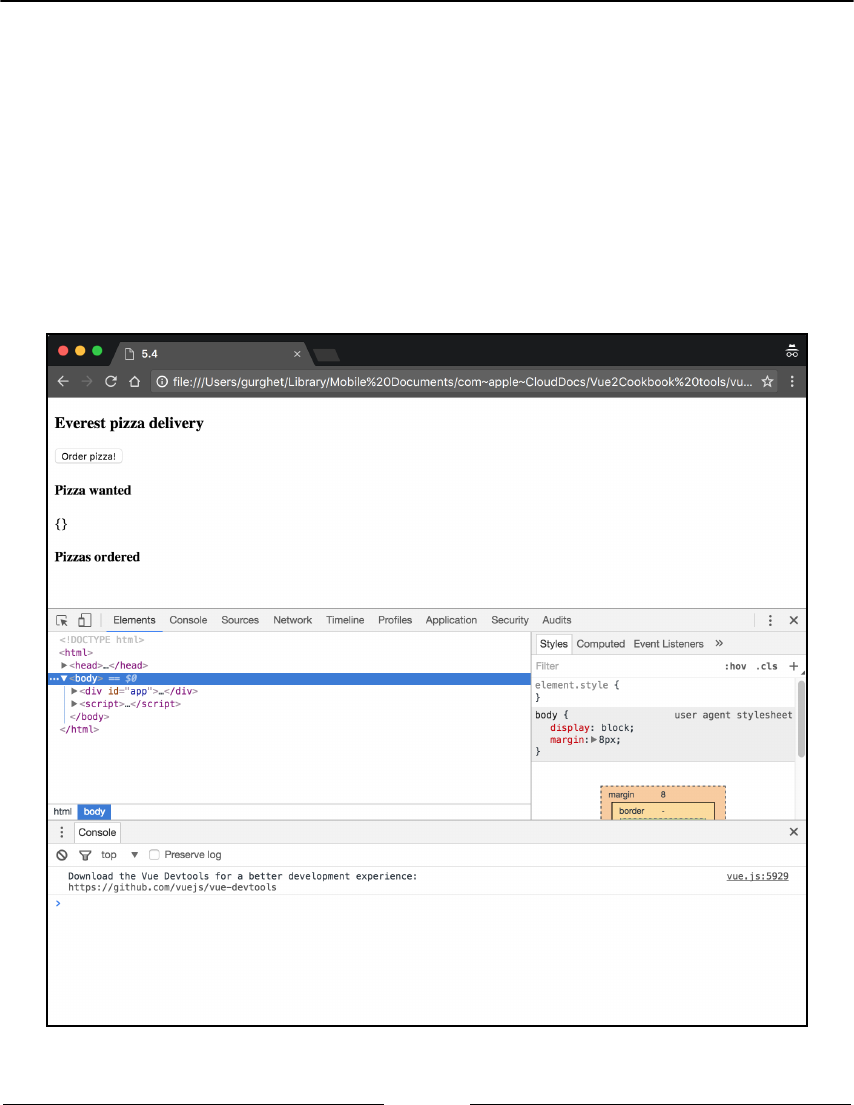This screenshot has width=854, height=1105.
Task: Expand the div id app node
Action: click(x=74, y=691)
